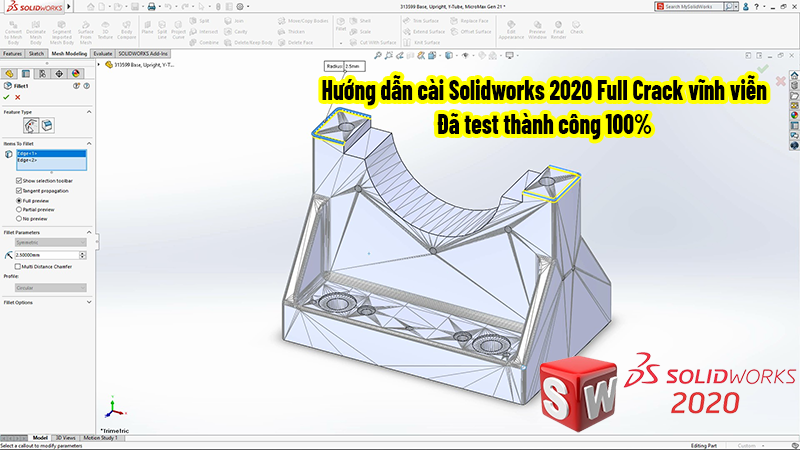Image resolution: width=800 pixels, height=450 pixels.
Task: Click the Home icon in the top toolbar
Action: (x=90, y=7)
